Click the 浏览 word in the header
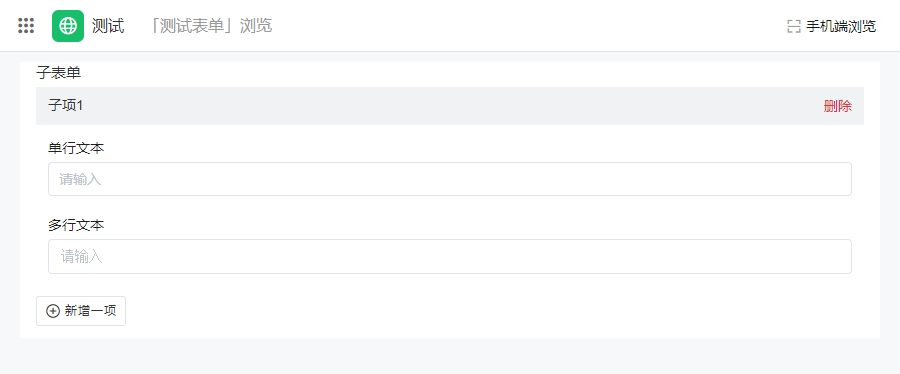This screenshot has height=374, width=900. pos(256,26)
